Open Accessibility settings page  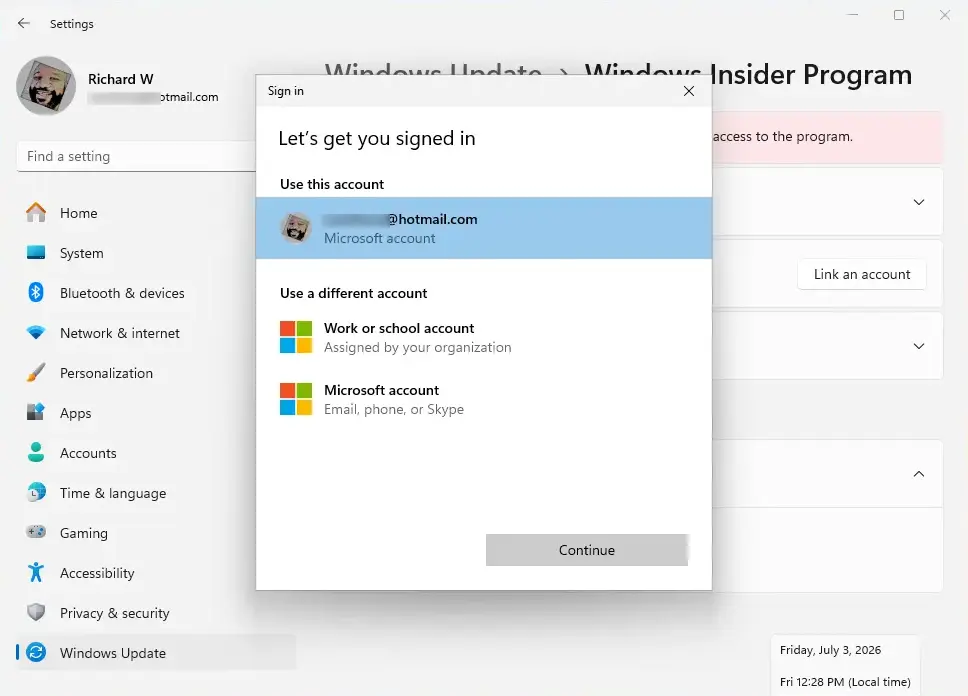[156, 572]
